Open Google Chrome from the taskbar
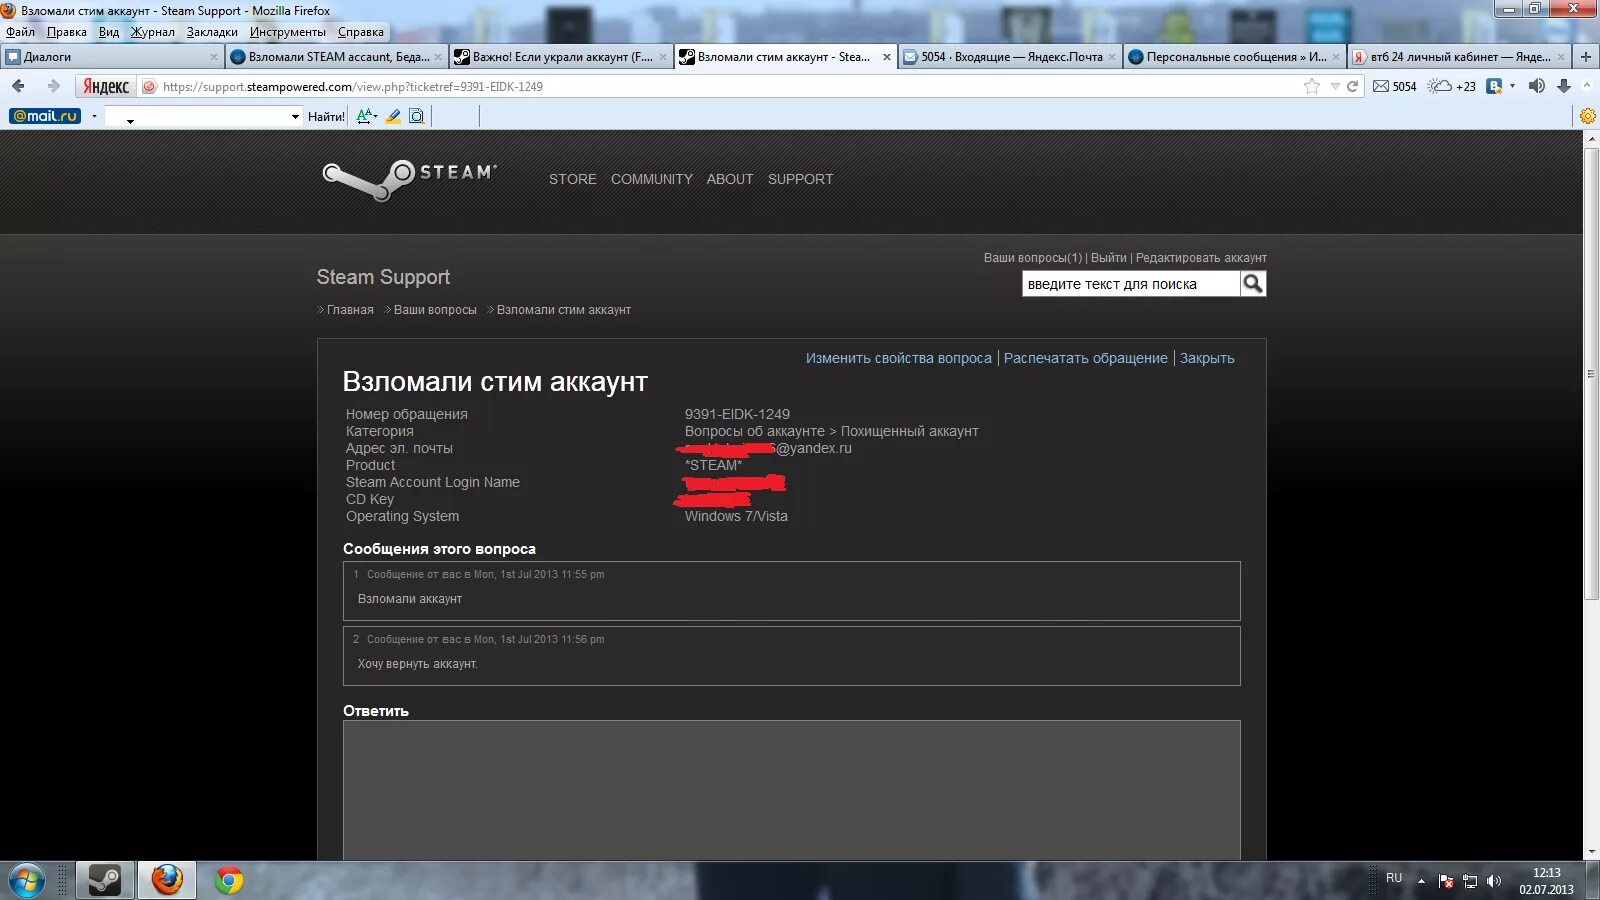Image resolution: width=1600 pixels, height=900 pixels. coord(229,880)
